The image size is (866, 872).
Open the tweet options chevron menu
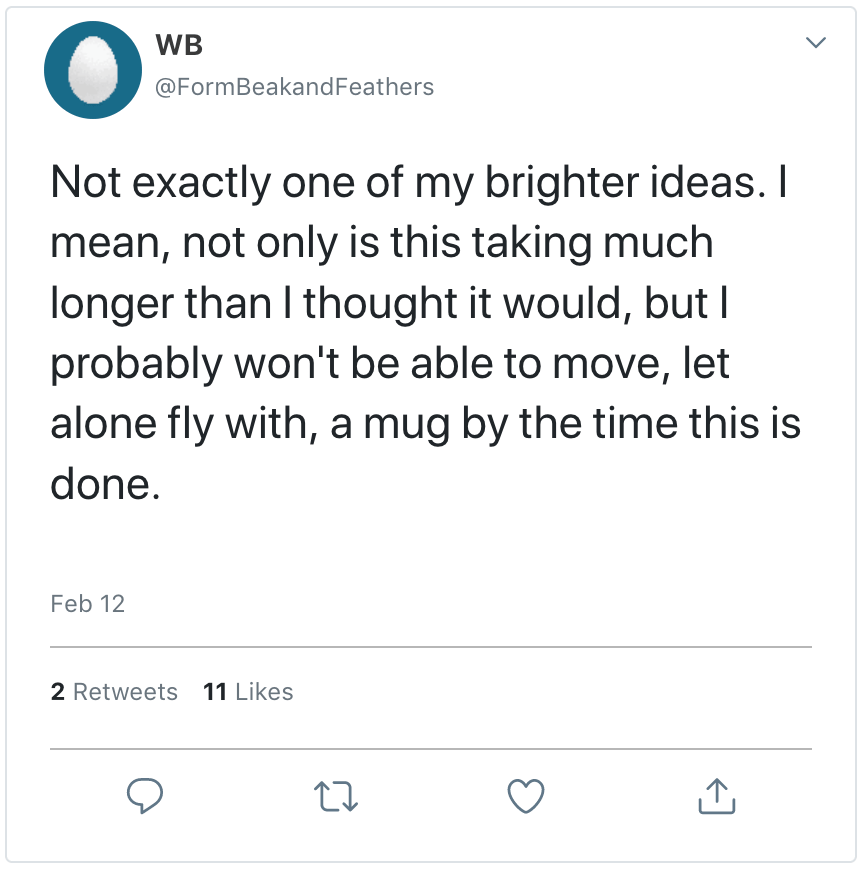click(x=816, y=44)
